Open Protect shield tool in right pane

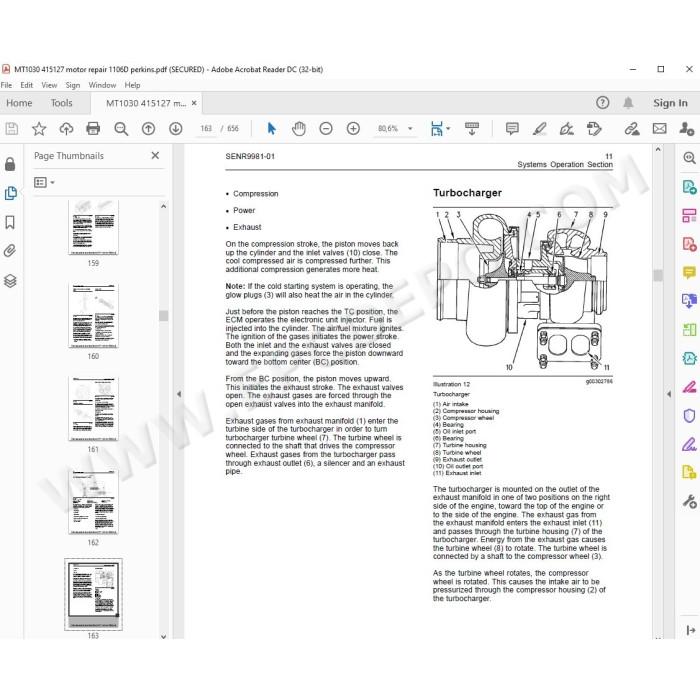pyautogui.click(x=689, y=416)
